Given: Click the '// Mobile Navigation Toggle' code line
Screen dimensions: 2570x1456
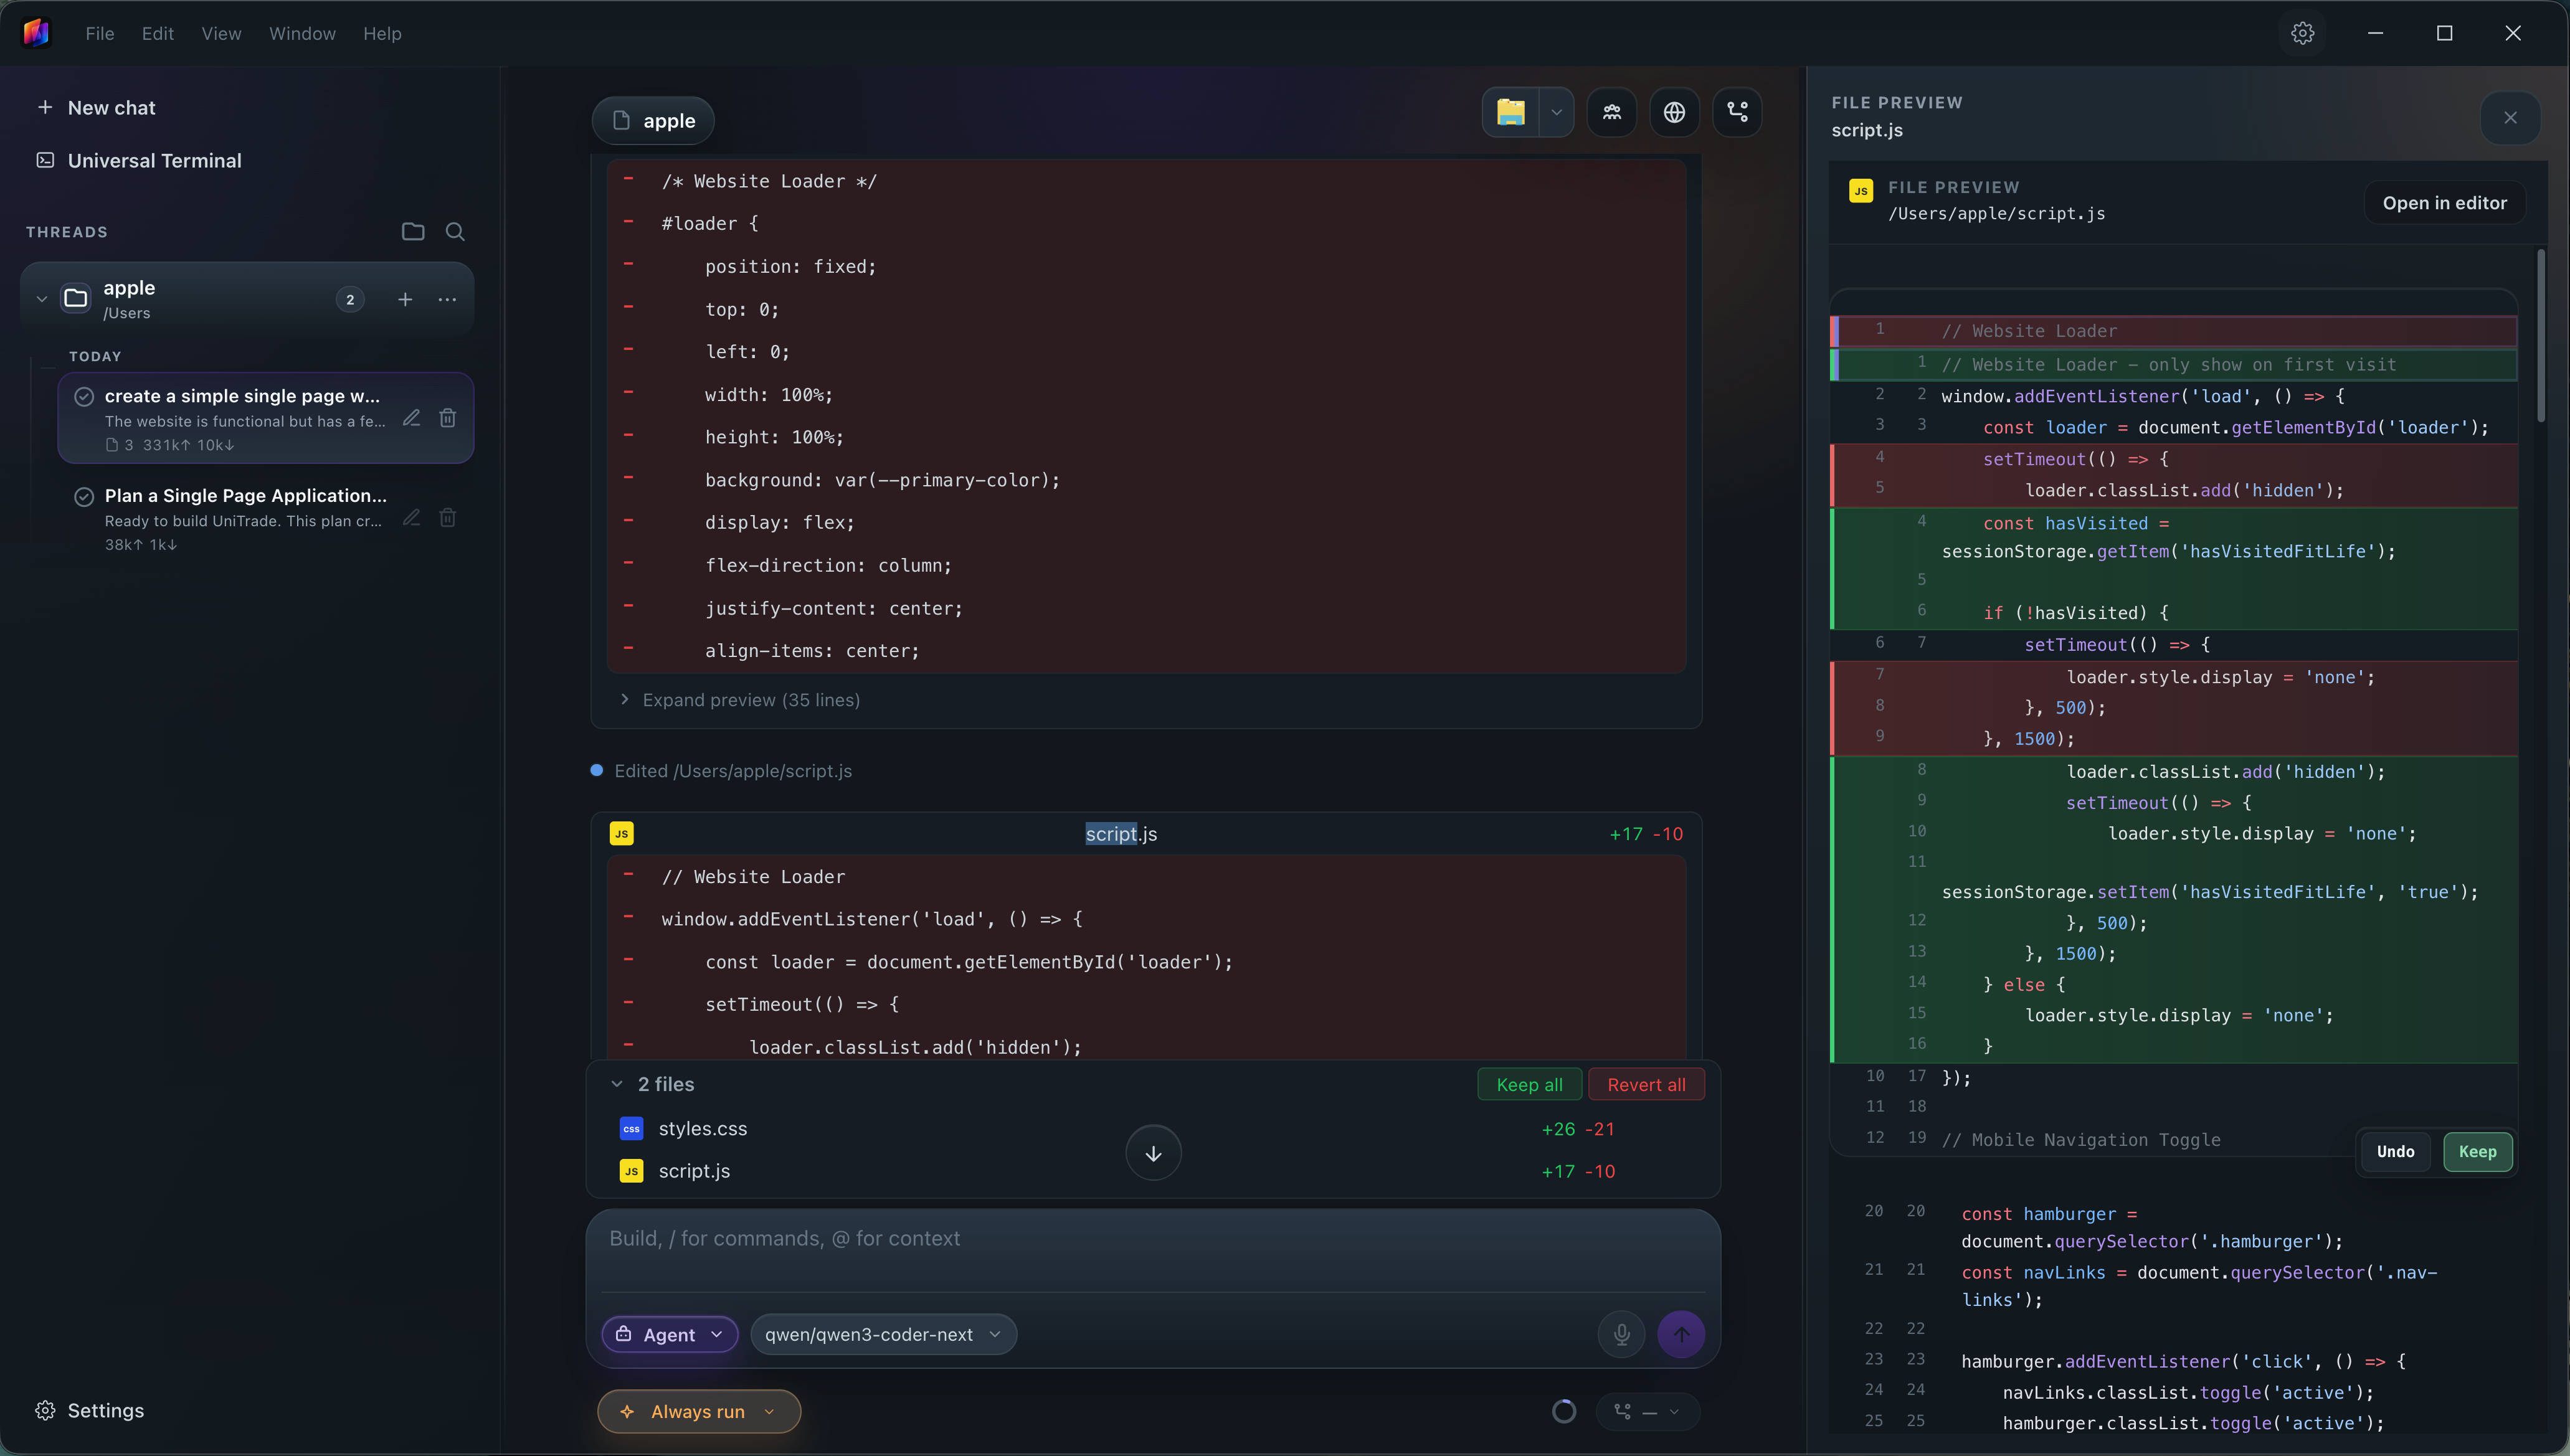Looking at the screenshot, I should pyautogui.click(x=2080, y=1139).
